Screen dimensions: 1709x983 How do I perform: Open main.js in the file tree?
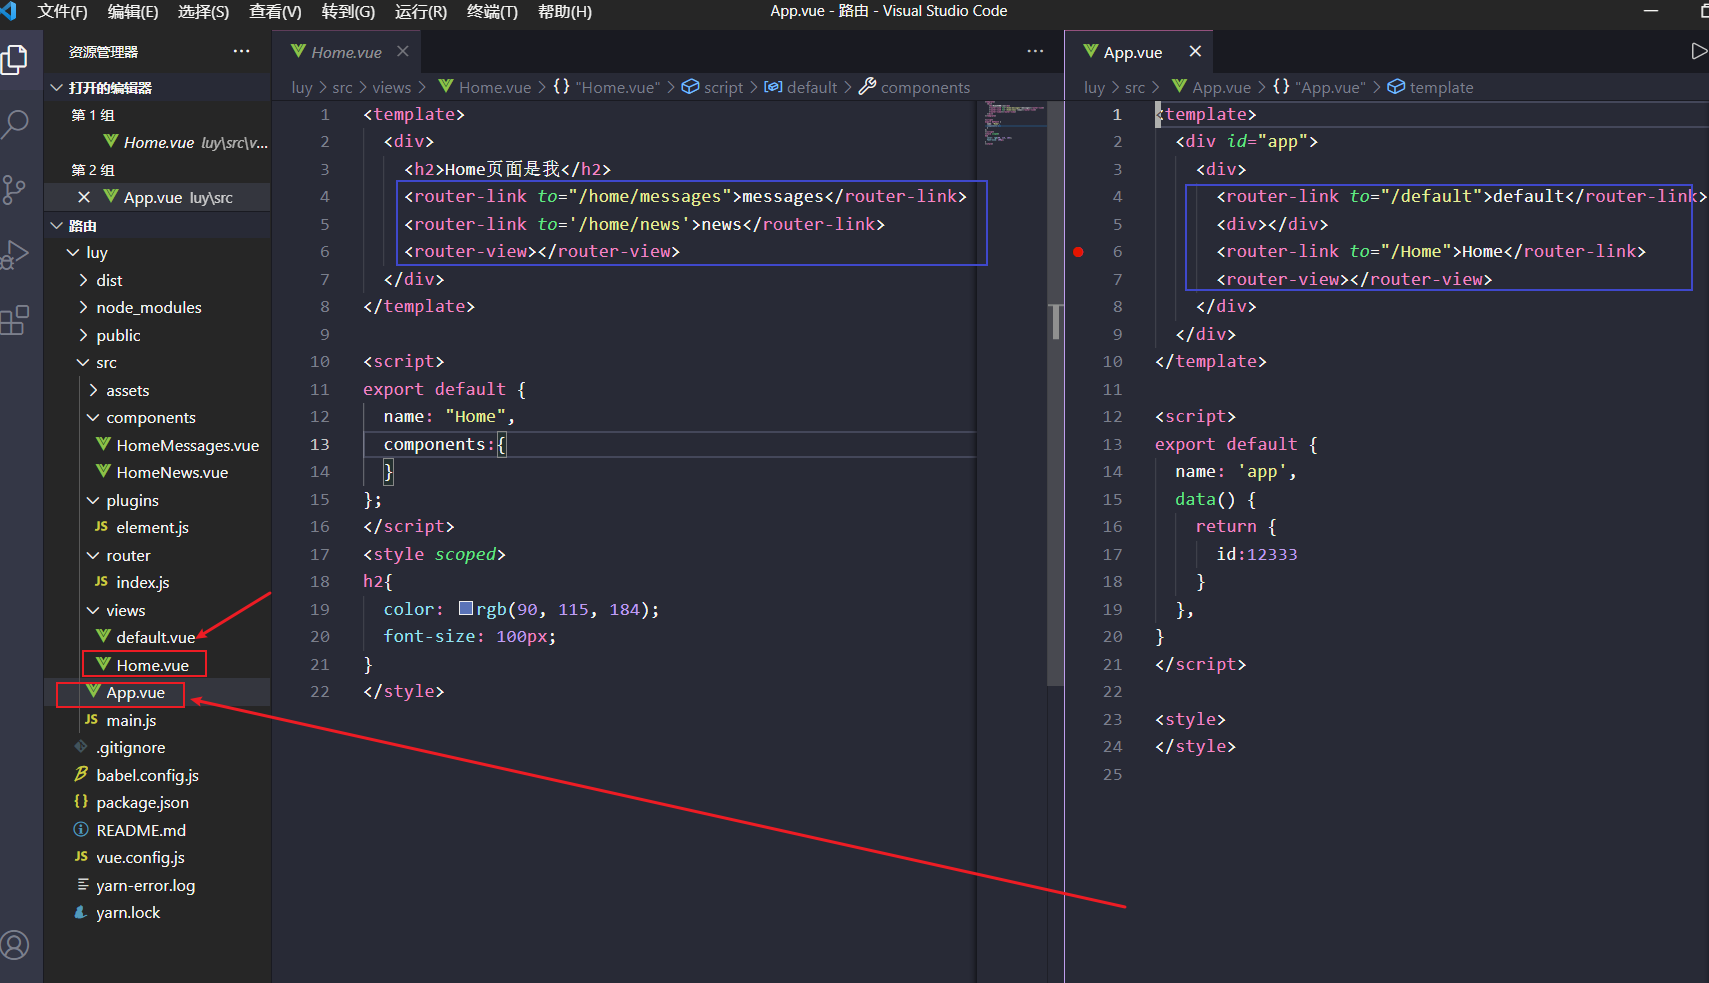pyautogui.click(x=131, y=720)
